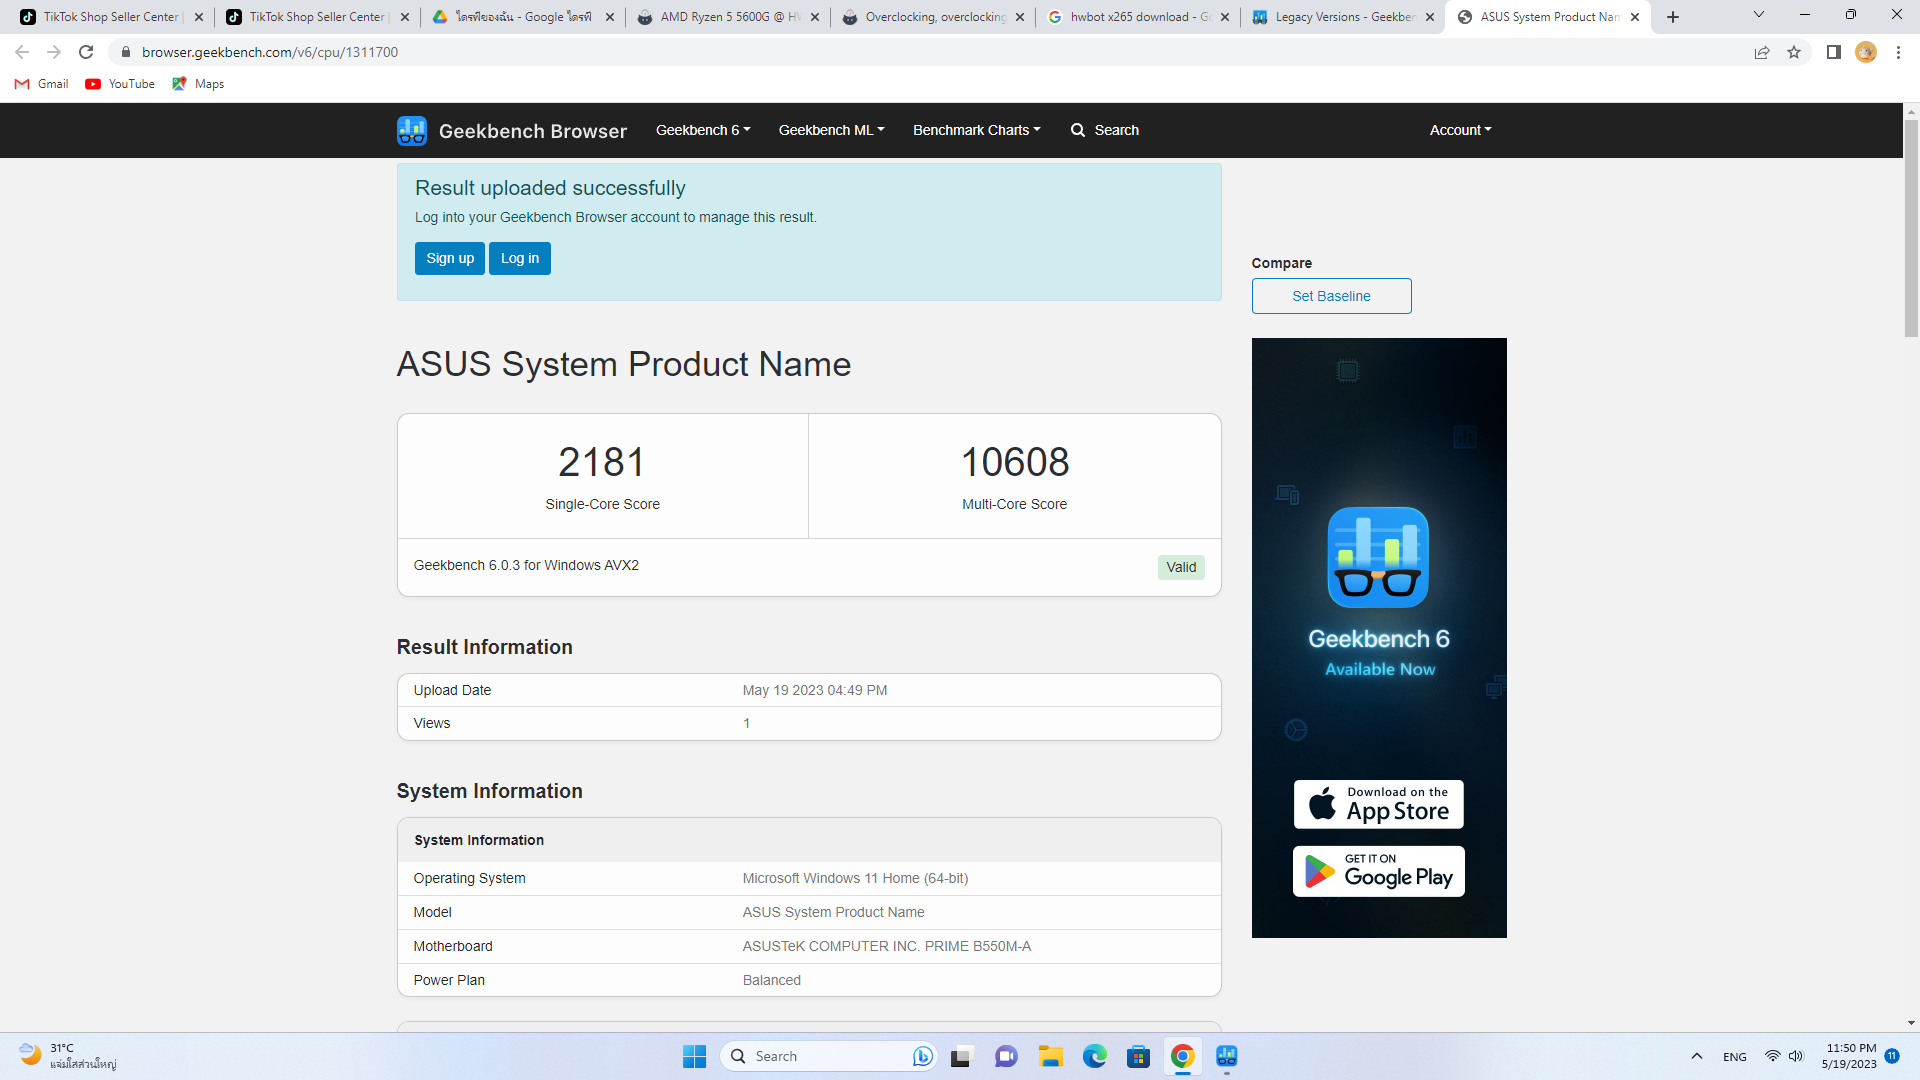Click the Sign up button
This screenshot has width=1920, height=1080.
[450, 258]
